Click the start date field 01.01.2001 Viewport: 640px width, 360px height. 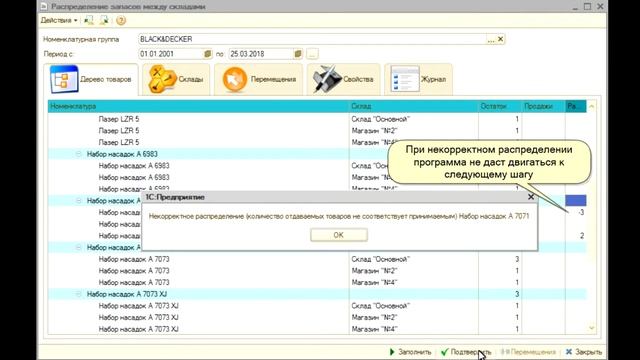point(171,54)
